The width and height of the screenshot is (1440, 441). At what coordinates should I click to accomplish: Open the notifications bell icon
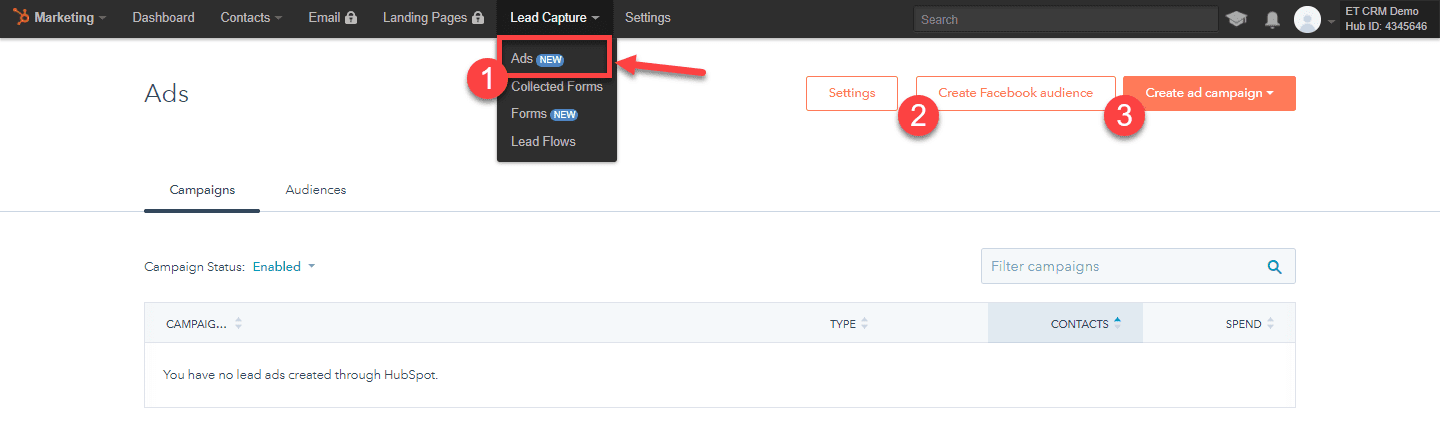(1272, 19)
